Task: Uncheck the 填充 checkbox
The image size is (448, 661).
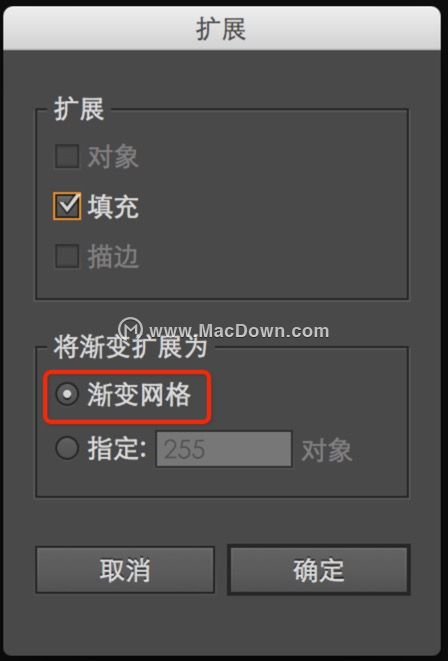Action: point(67,206)
